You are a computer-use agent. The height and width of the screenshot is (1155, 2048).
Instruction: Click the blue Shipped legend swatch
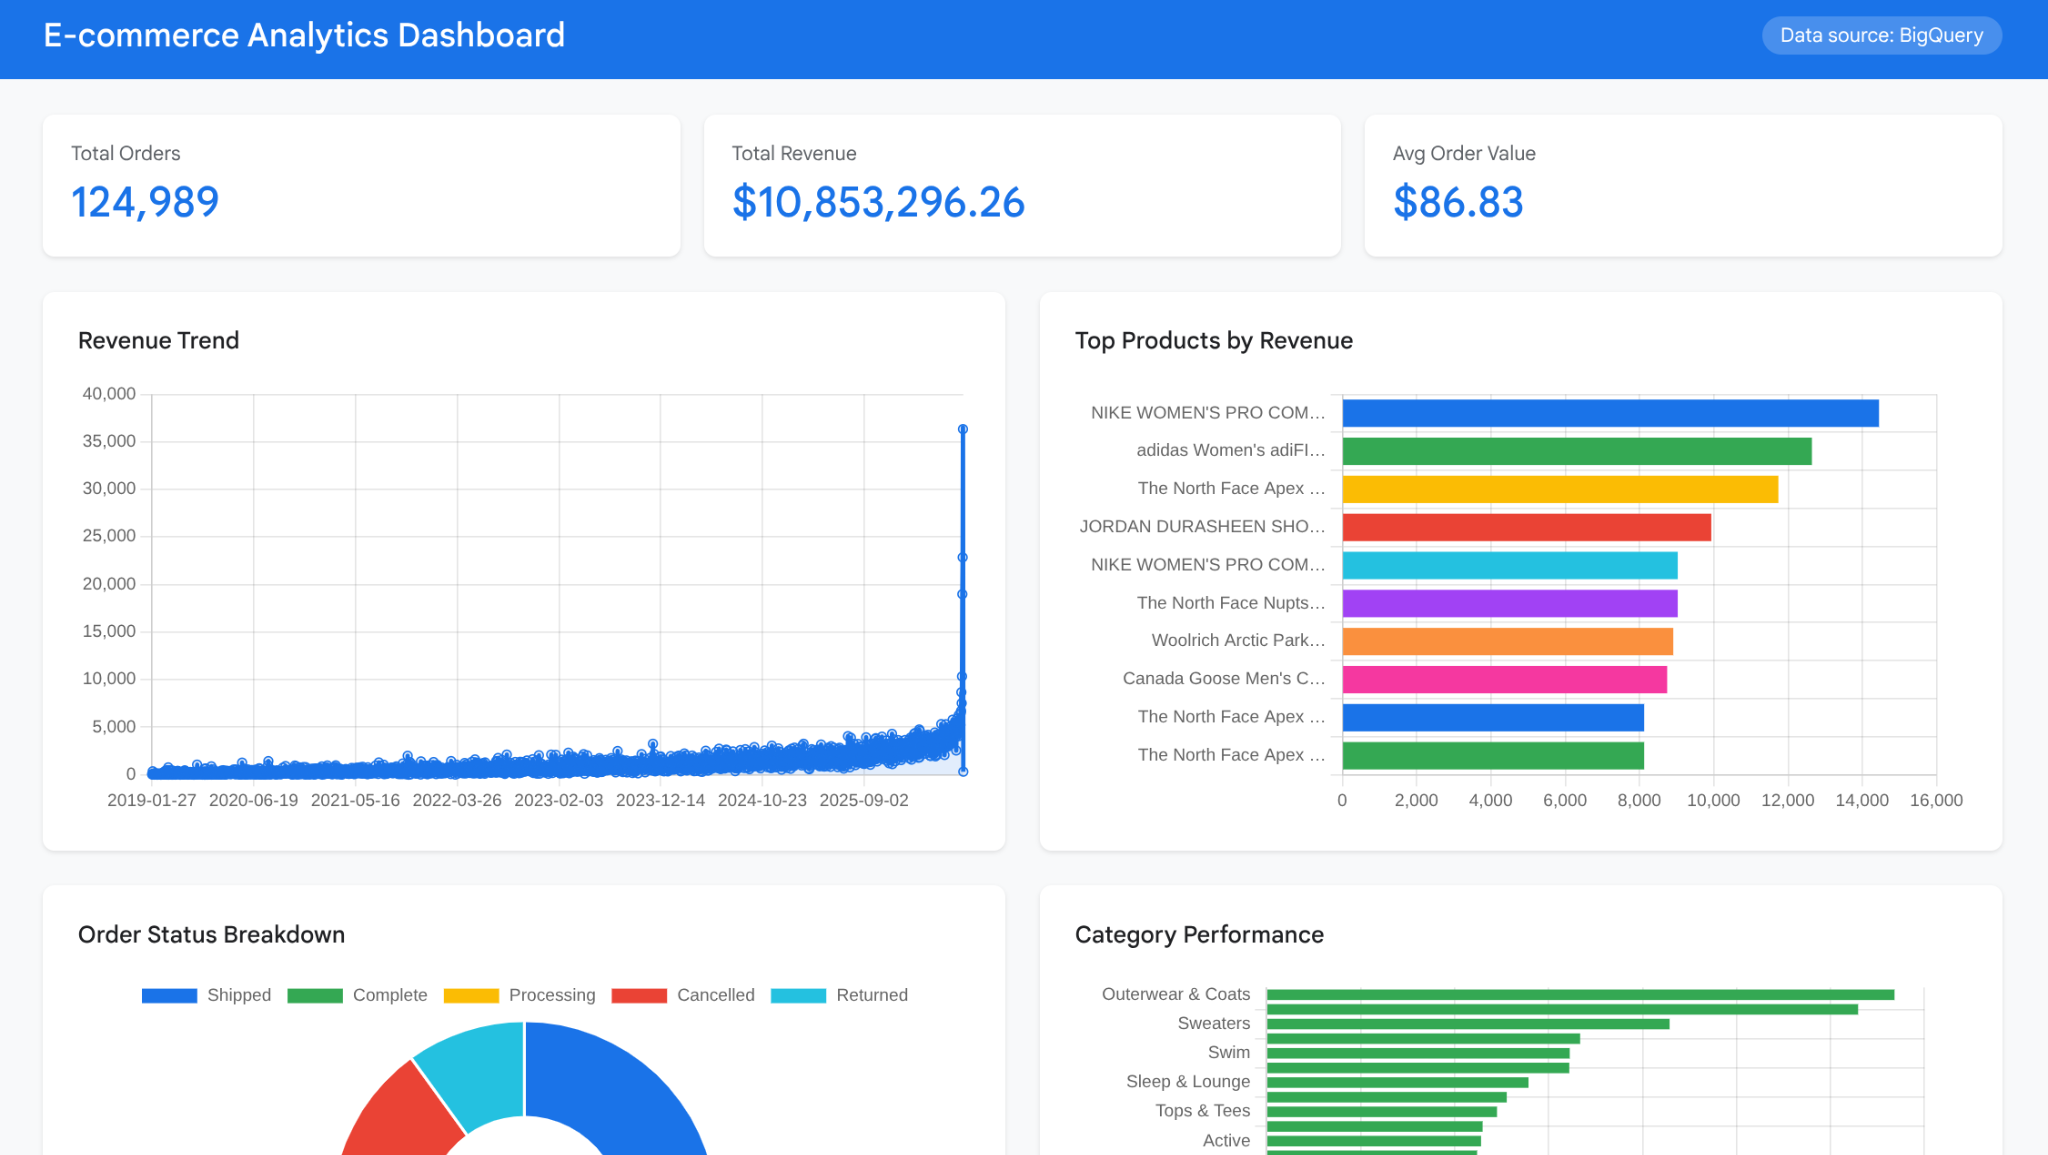point(169,995)
